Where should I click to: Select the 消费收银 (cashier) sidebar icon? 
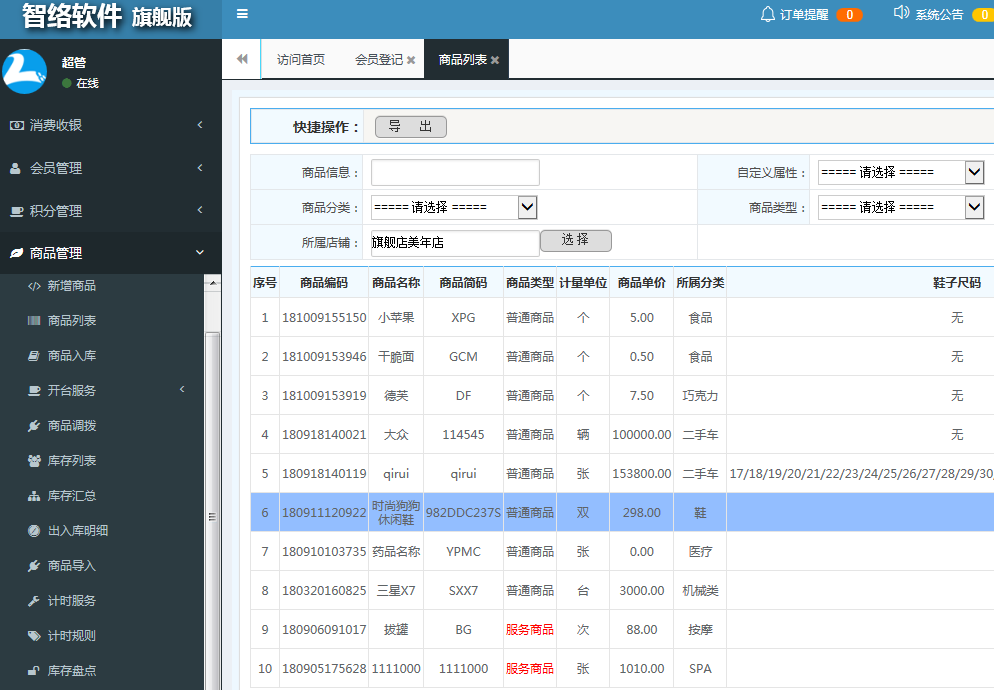point(16,124)
